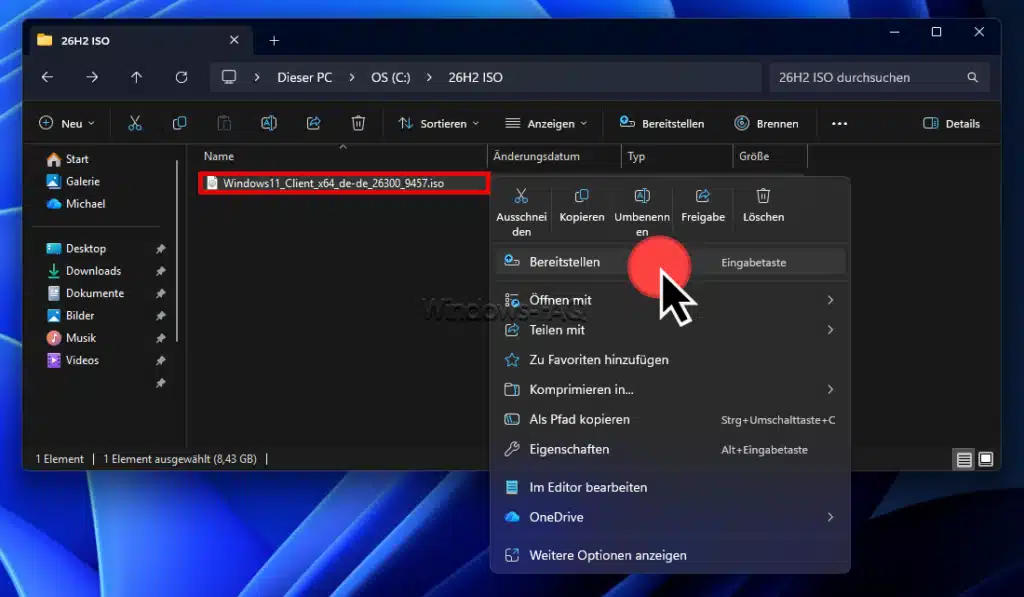This screenshot has width=1024, height=597.
Task: Choose Kopieren in the context menu
Action: (581, 206)
